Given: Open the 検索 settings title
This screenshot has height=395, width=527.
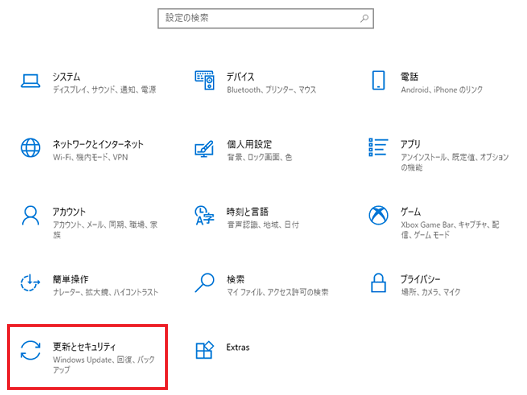Looking at the screenshot, I should pos(235,279).
